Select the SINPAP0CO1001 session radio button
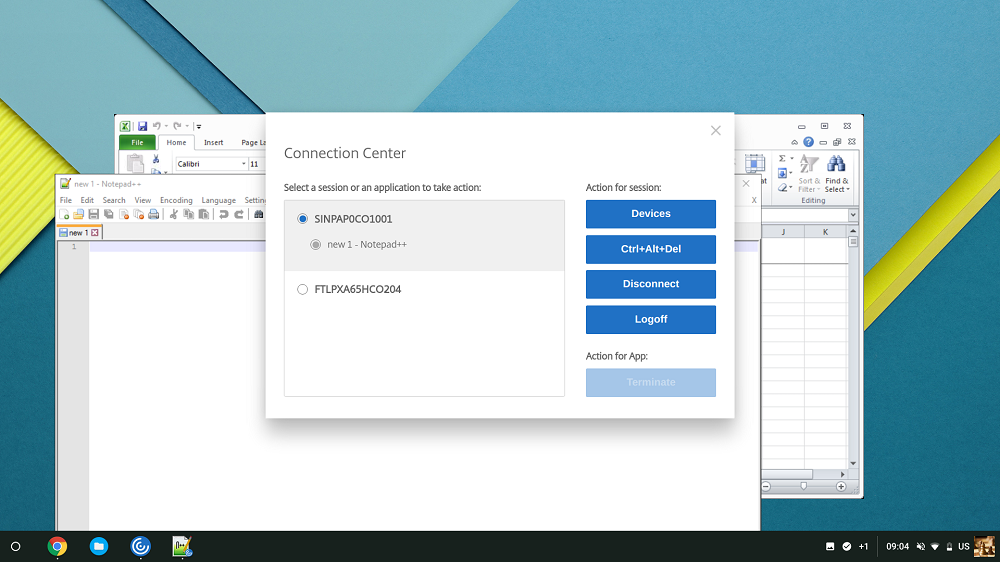 point(302,219)
